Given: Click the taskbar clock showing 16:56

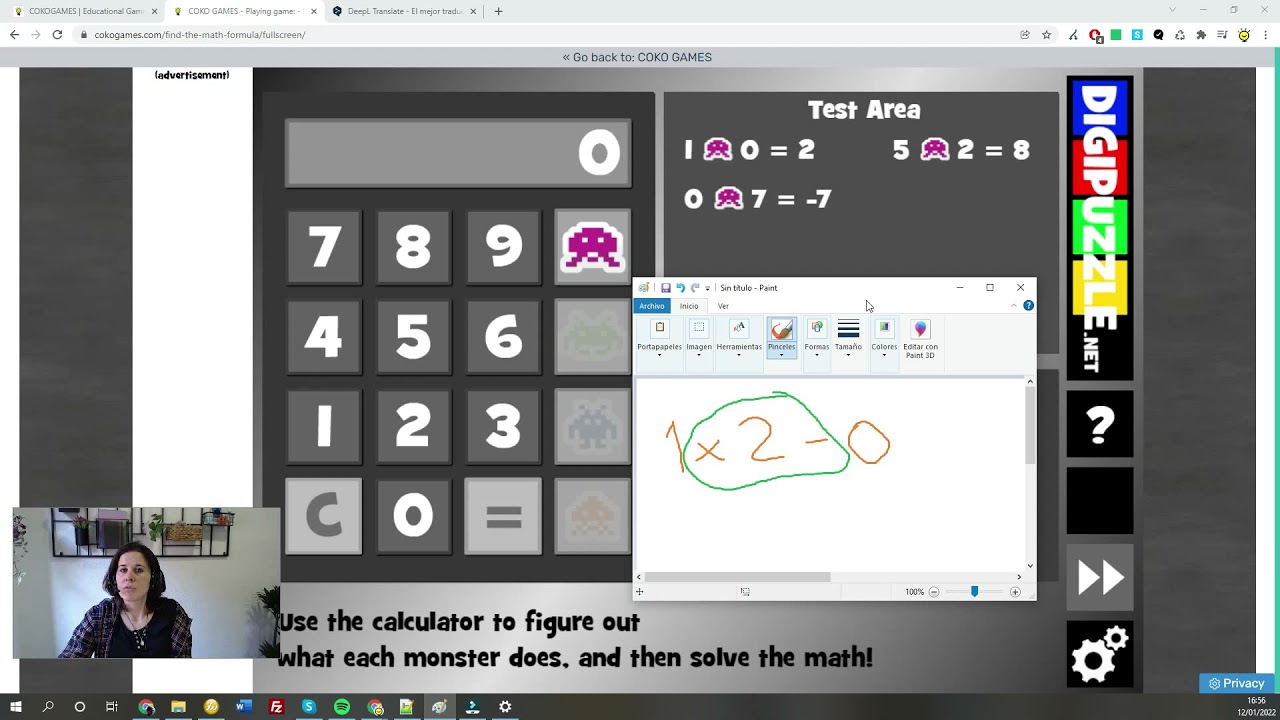Looking at the screenshot, I should point(1255,700).
